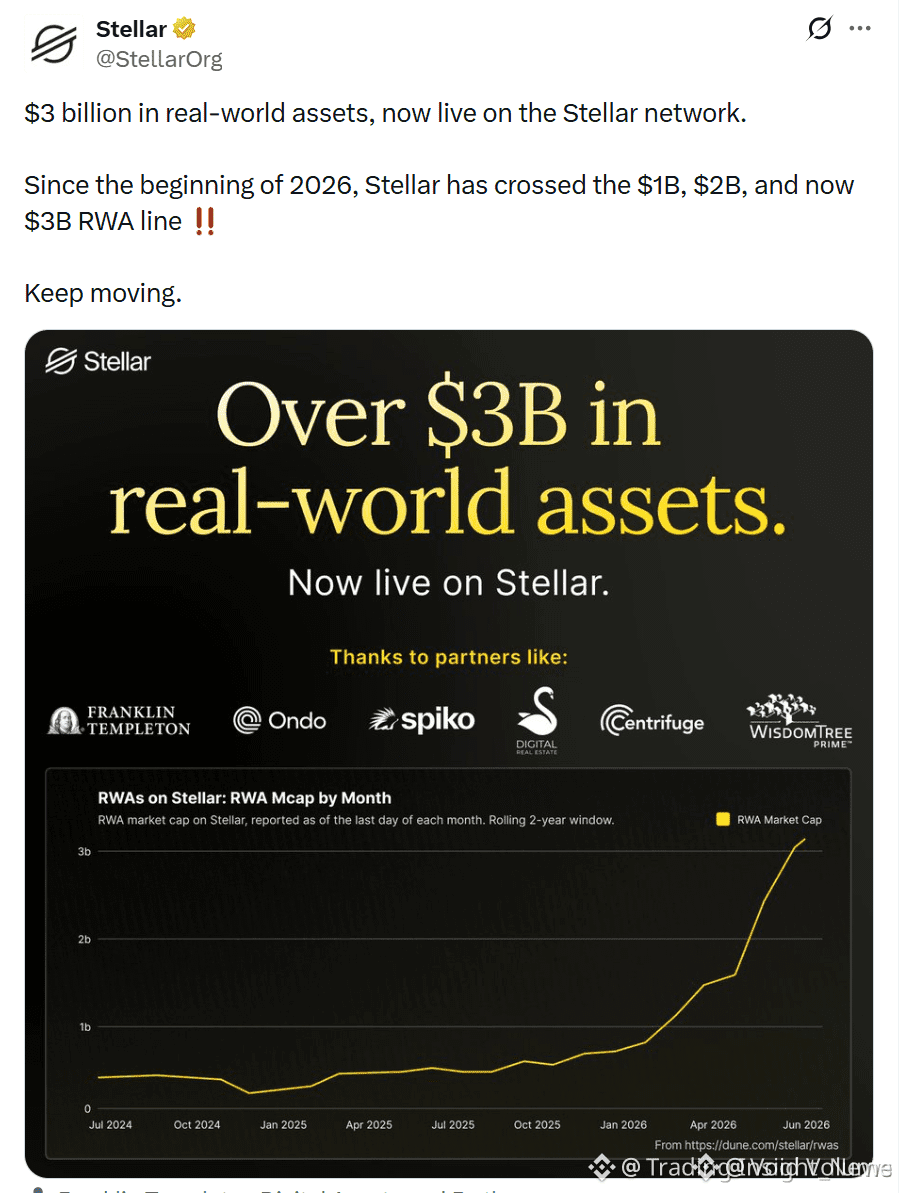Viewport: 900px width, 1193px height.
Task: Click the Digital Real Estate swan logo
Action: (537, 720)
